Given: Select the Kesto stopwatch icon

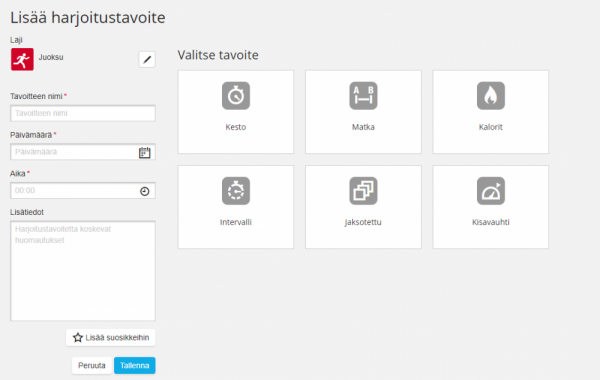Looking at the screenshot, I should (236, 96).
